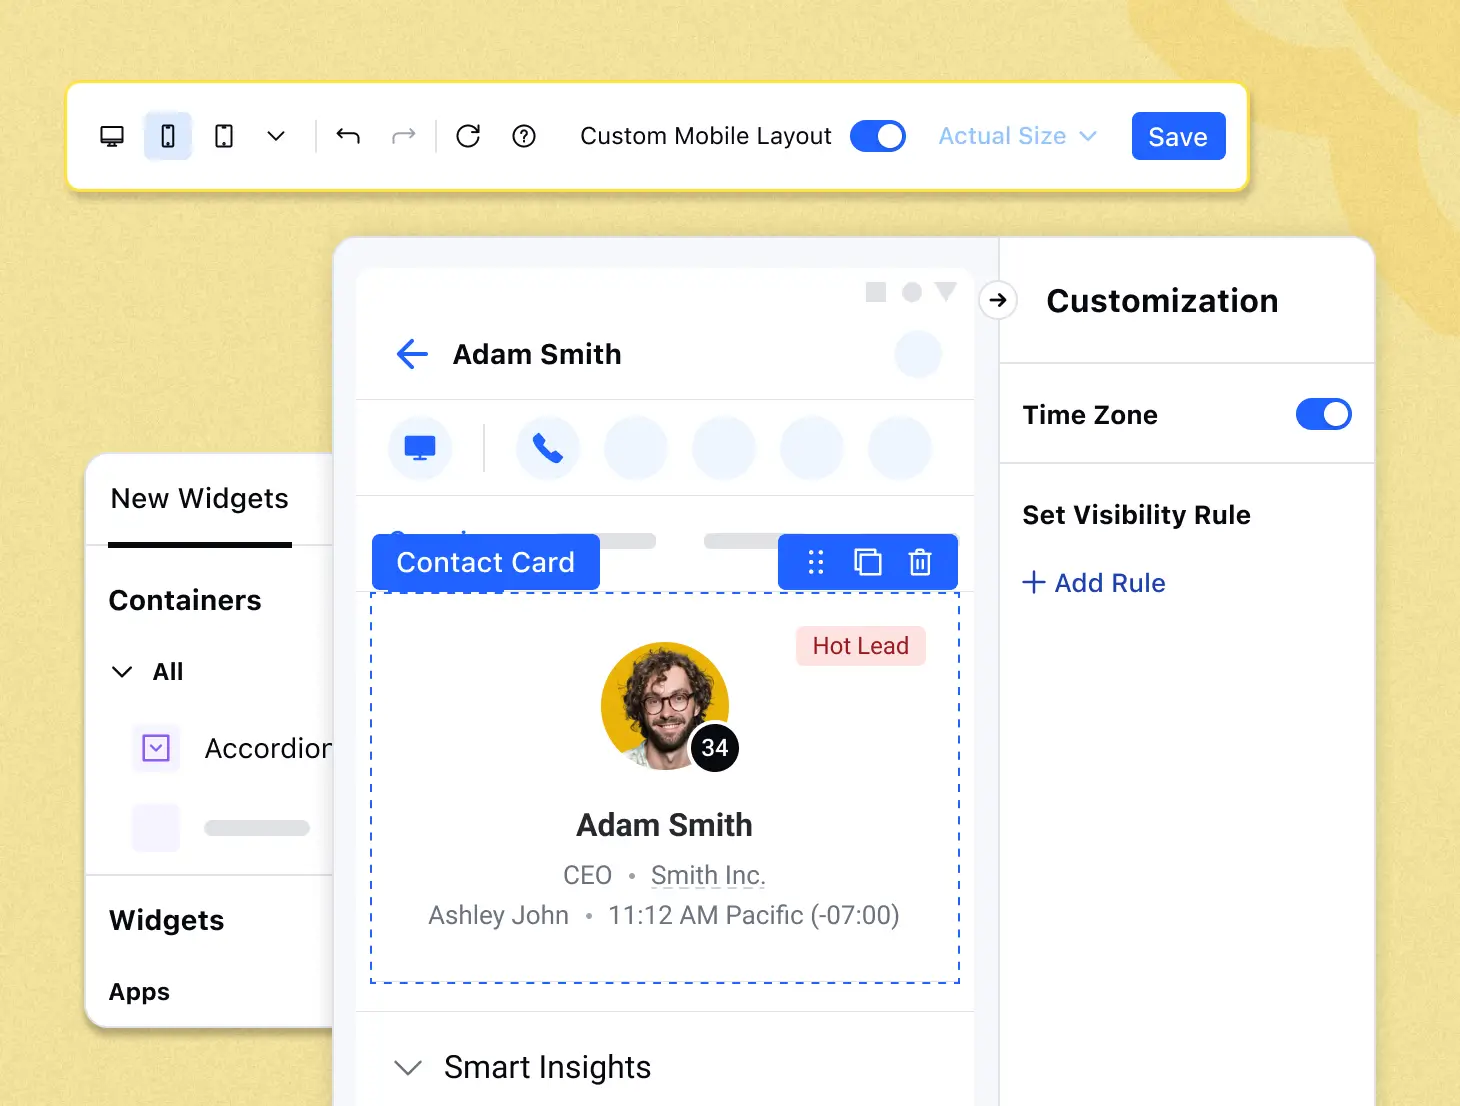Image resolution: width=1460 pixels, height=1106 pixels.
Task: Click the Add Rule link
Action: pyautogui.click(x=1094, y=583)
